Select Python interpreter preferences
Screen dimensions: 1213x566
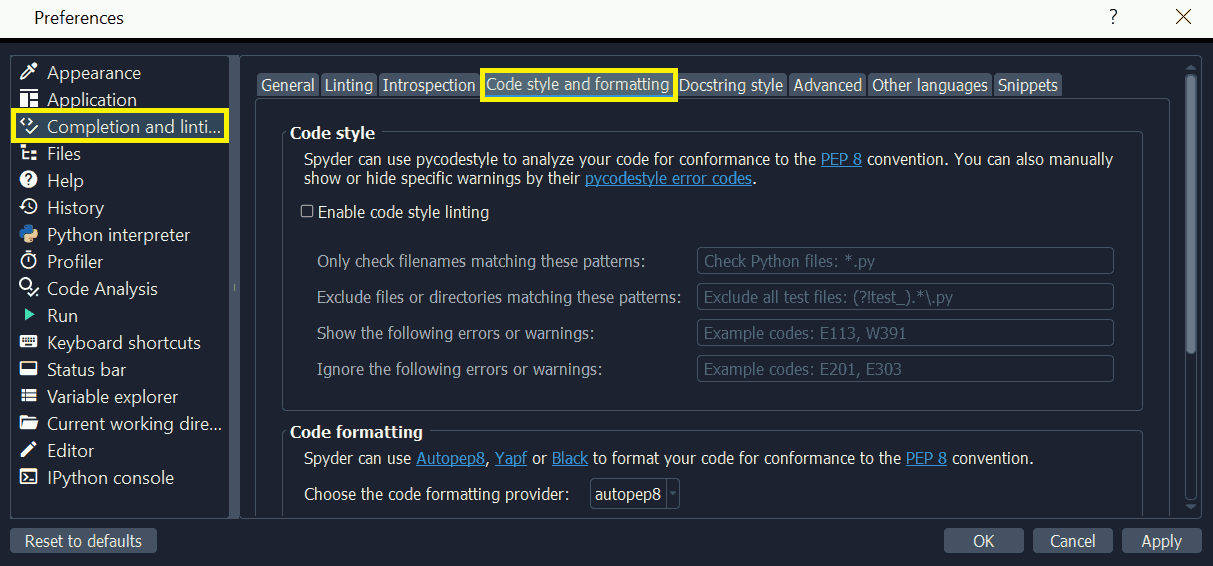120,234
